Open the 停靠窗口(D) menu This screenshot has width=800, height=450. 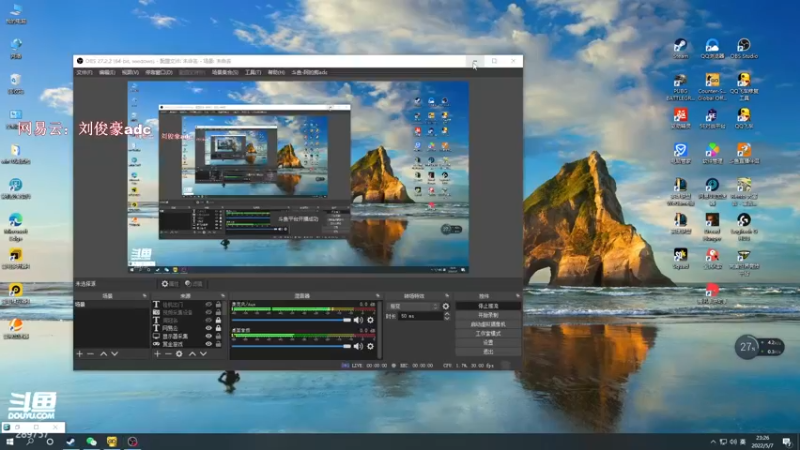click(159, 72)
